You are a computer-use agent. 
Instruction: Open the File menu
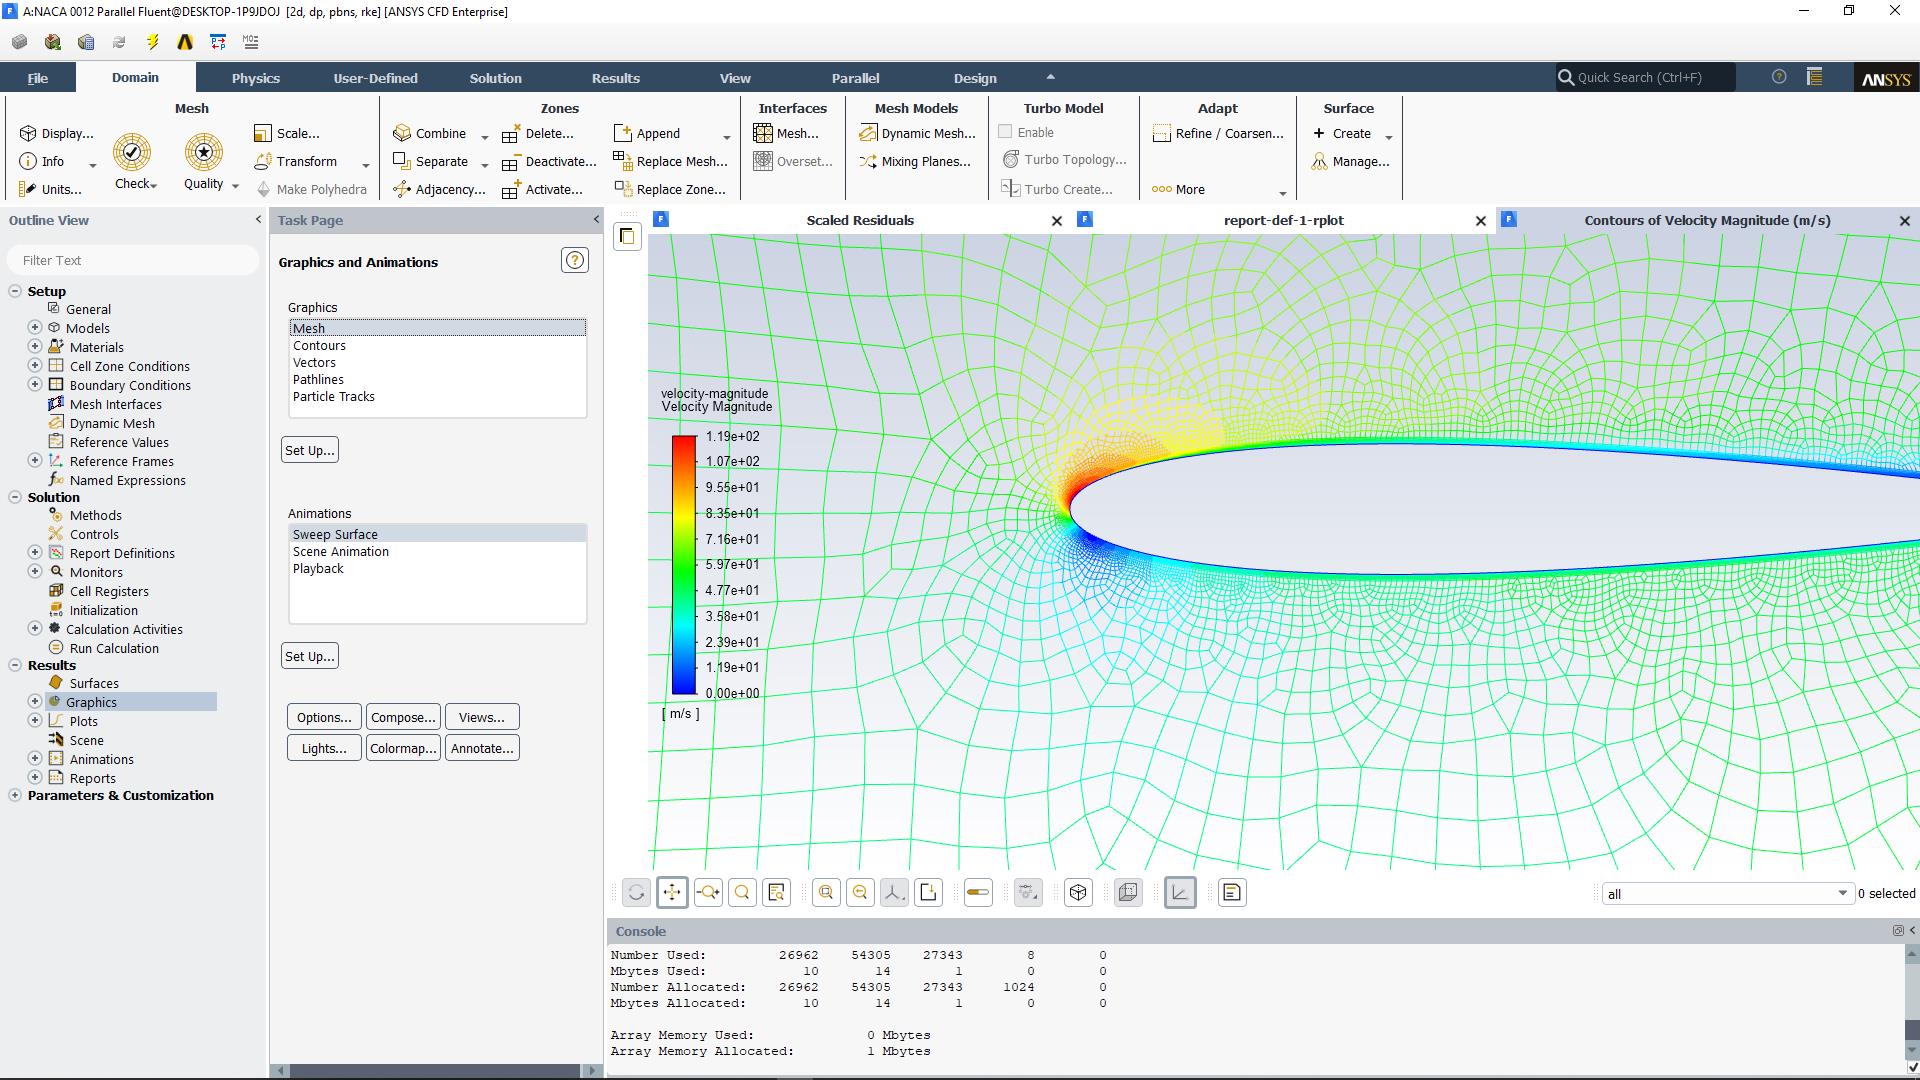pos(38,78)
